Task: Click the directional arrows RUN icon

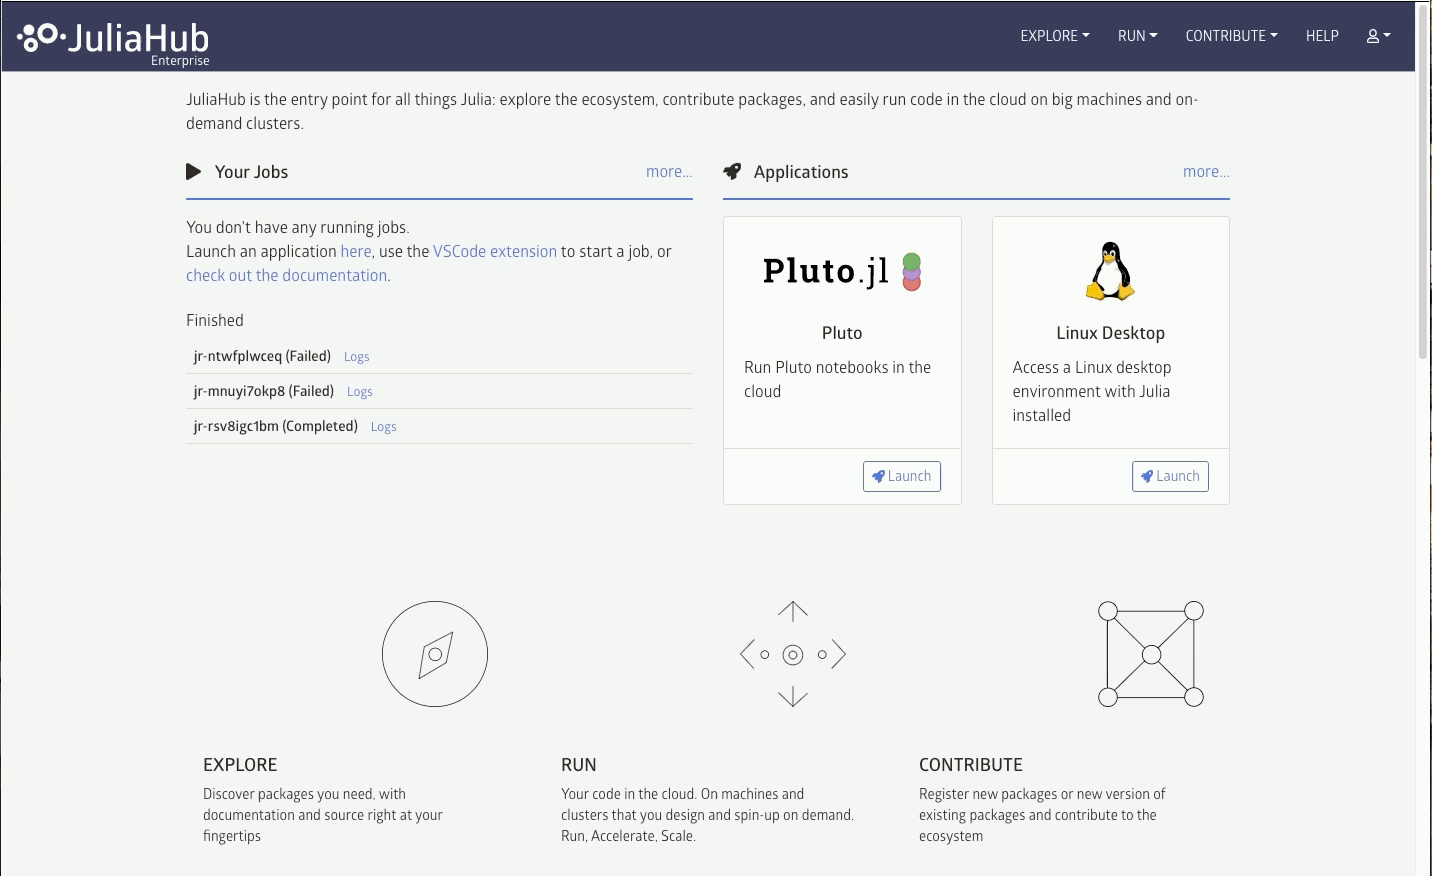Action: pos(793,654)
